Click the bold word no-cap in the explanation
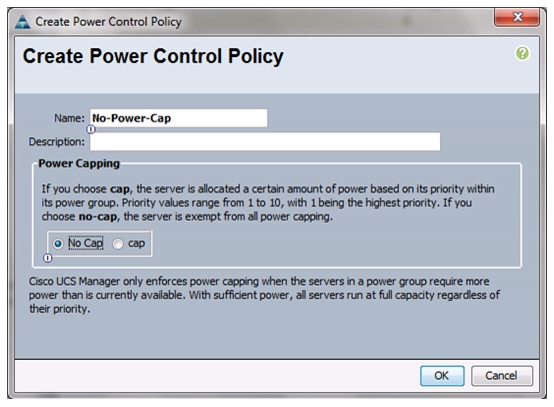The width and height of the screenshot is (554, 407). [98, 217]
